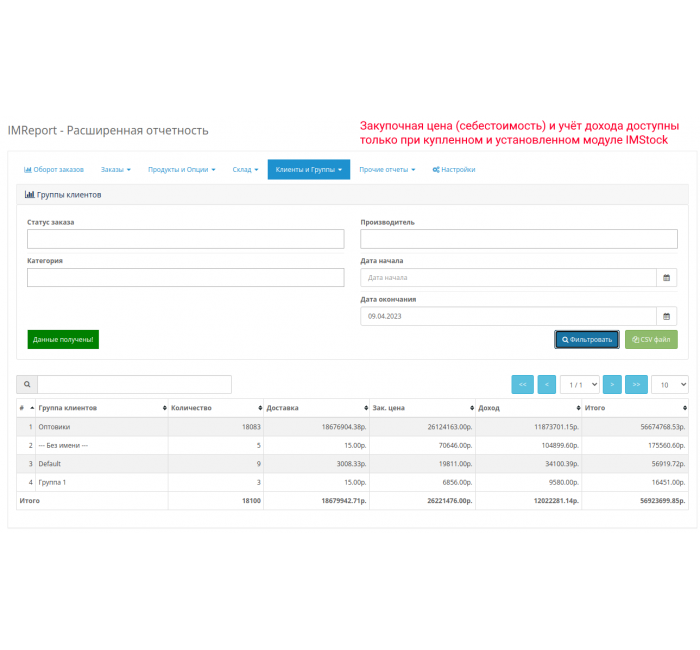The width and height of the screenshot is (700, 650).
Task: Click total value 56674768.53р.
Action: point(662,427)
